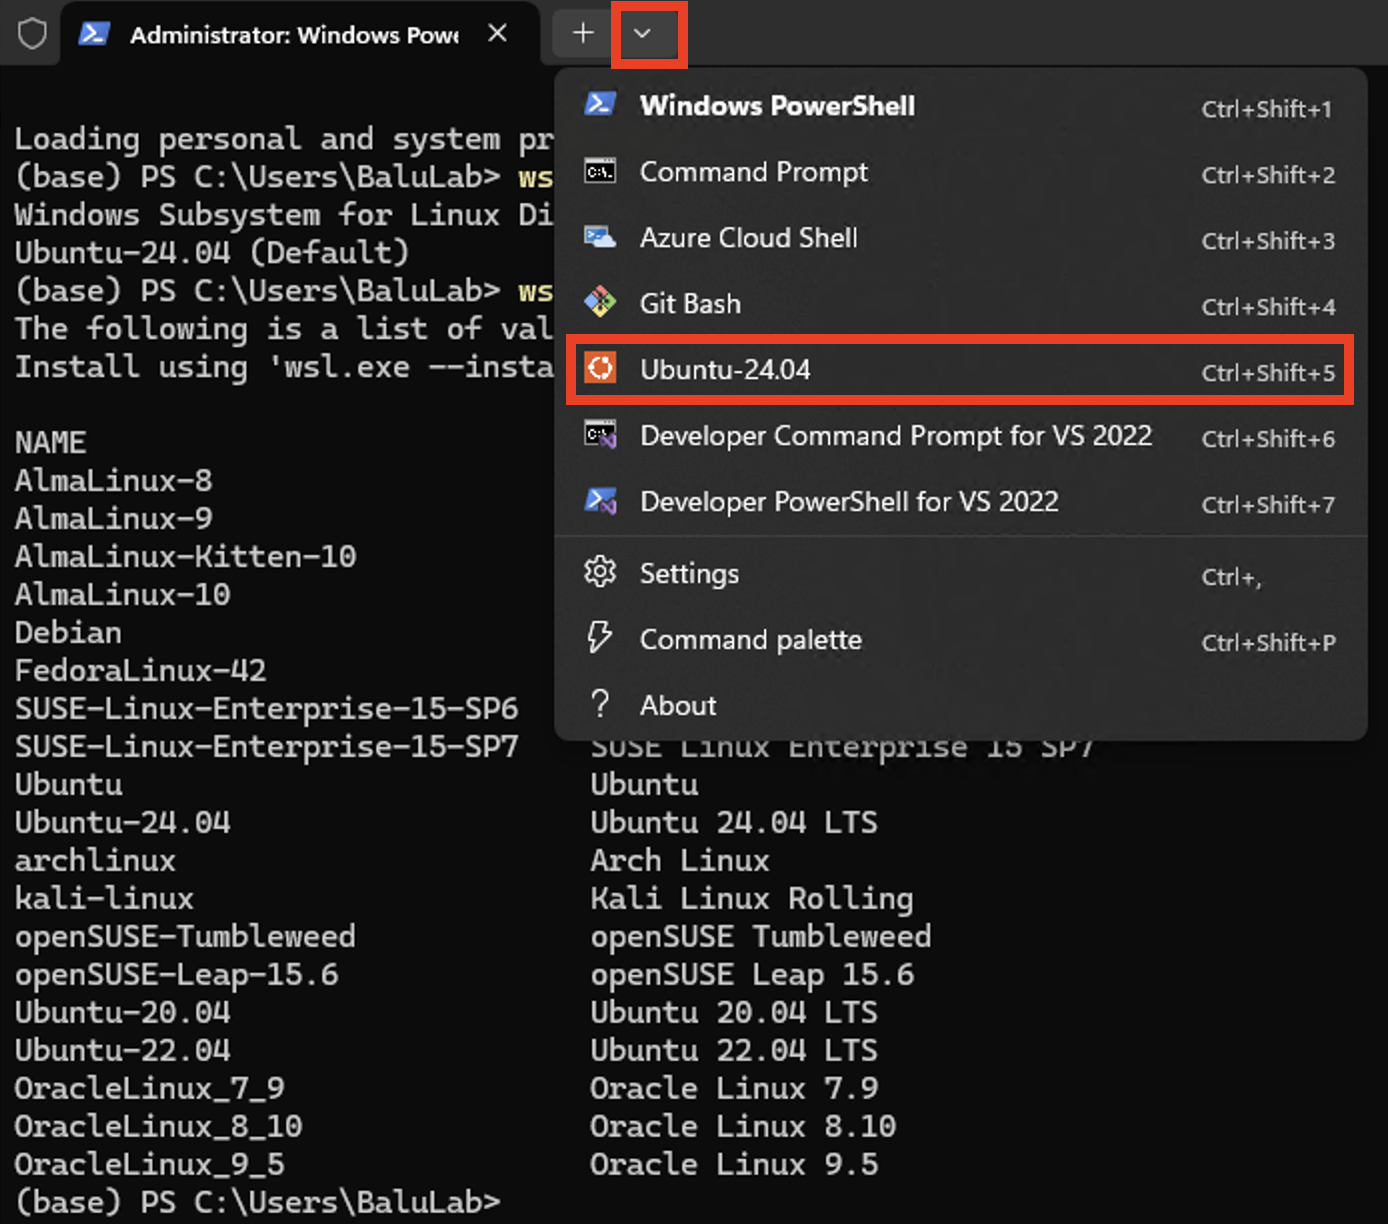
Task: Click 'FedoraLinux-42' in the distro list
Action: pyautogui.click(x=140, y=671)
